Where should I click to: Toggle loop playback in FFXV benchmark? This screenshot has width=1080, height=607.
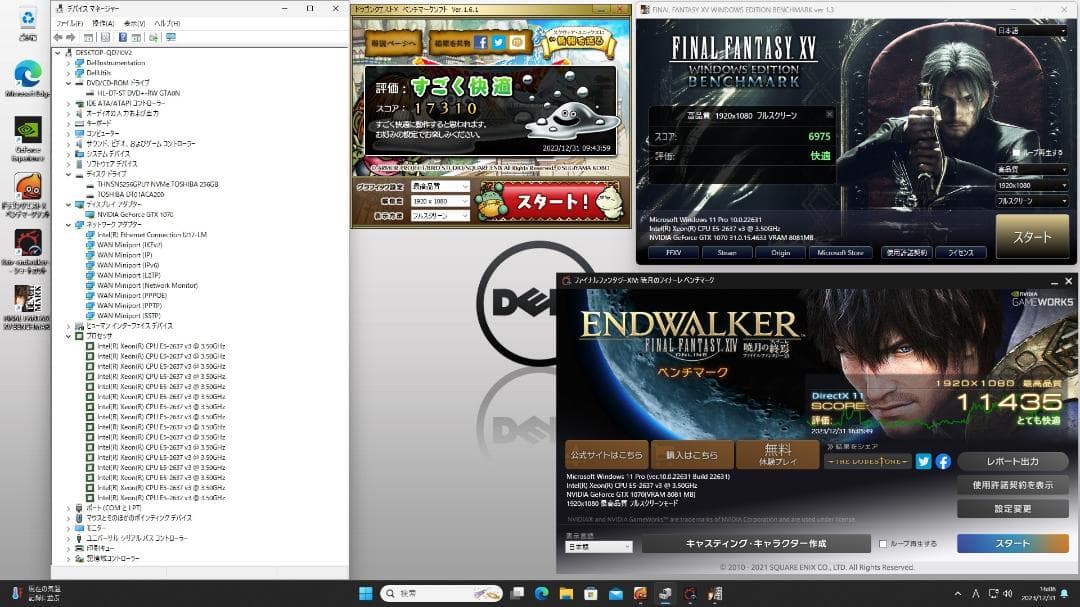1016,152
